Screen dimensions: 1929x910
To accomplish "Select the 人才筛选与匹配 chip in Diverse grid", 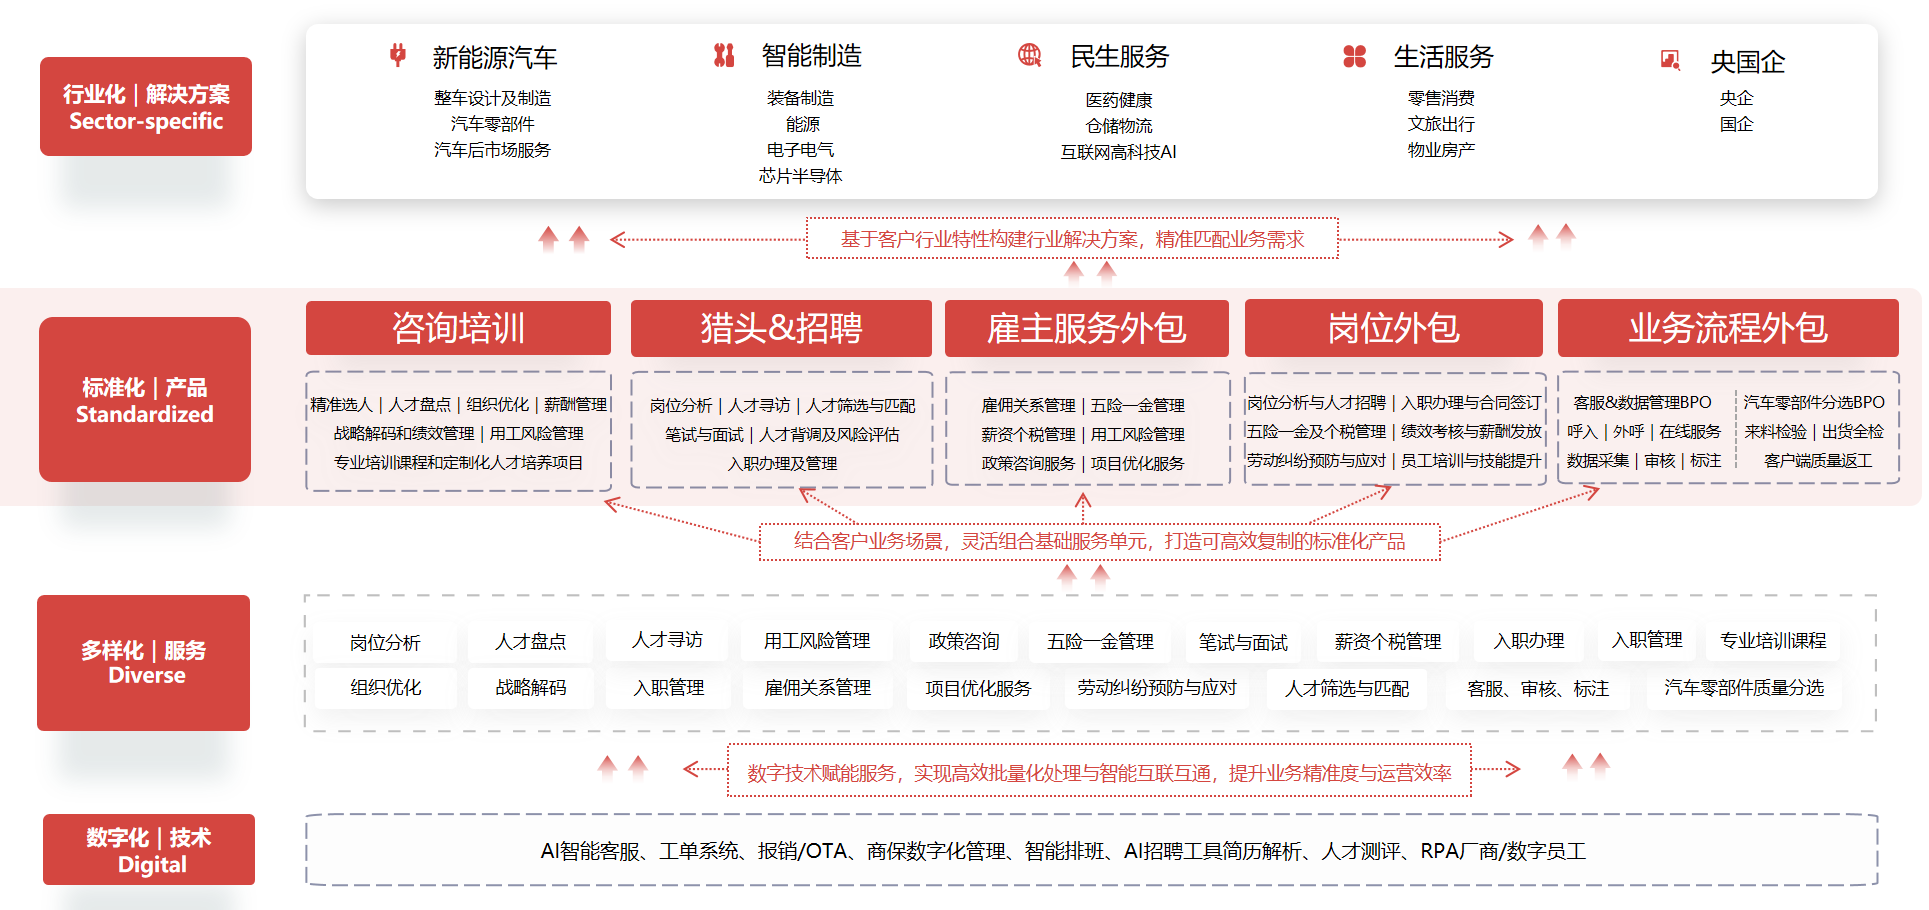I will [1347, 689].
